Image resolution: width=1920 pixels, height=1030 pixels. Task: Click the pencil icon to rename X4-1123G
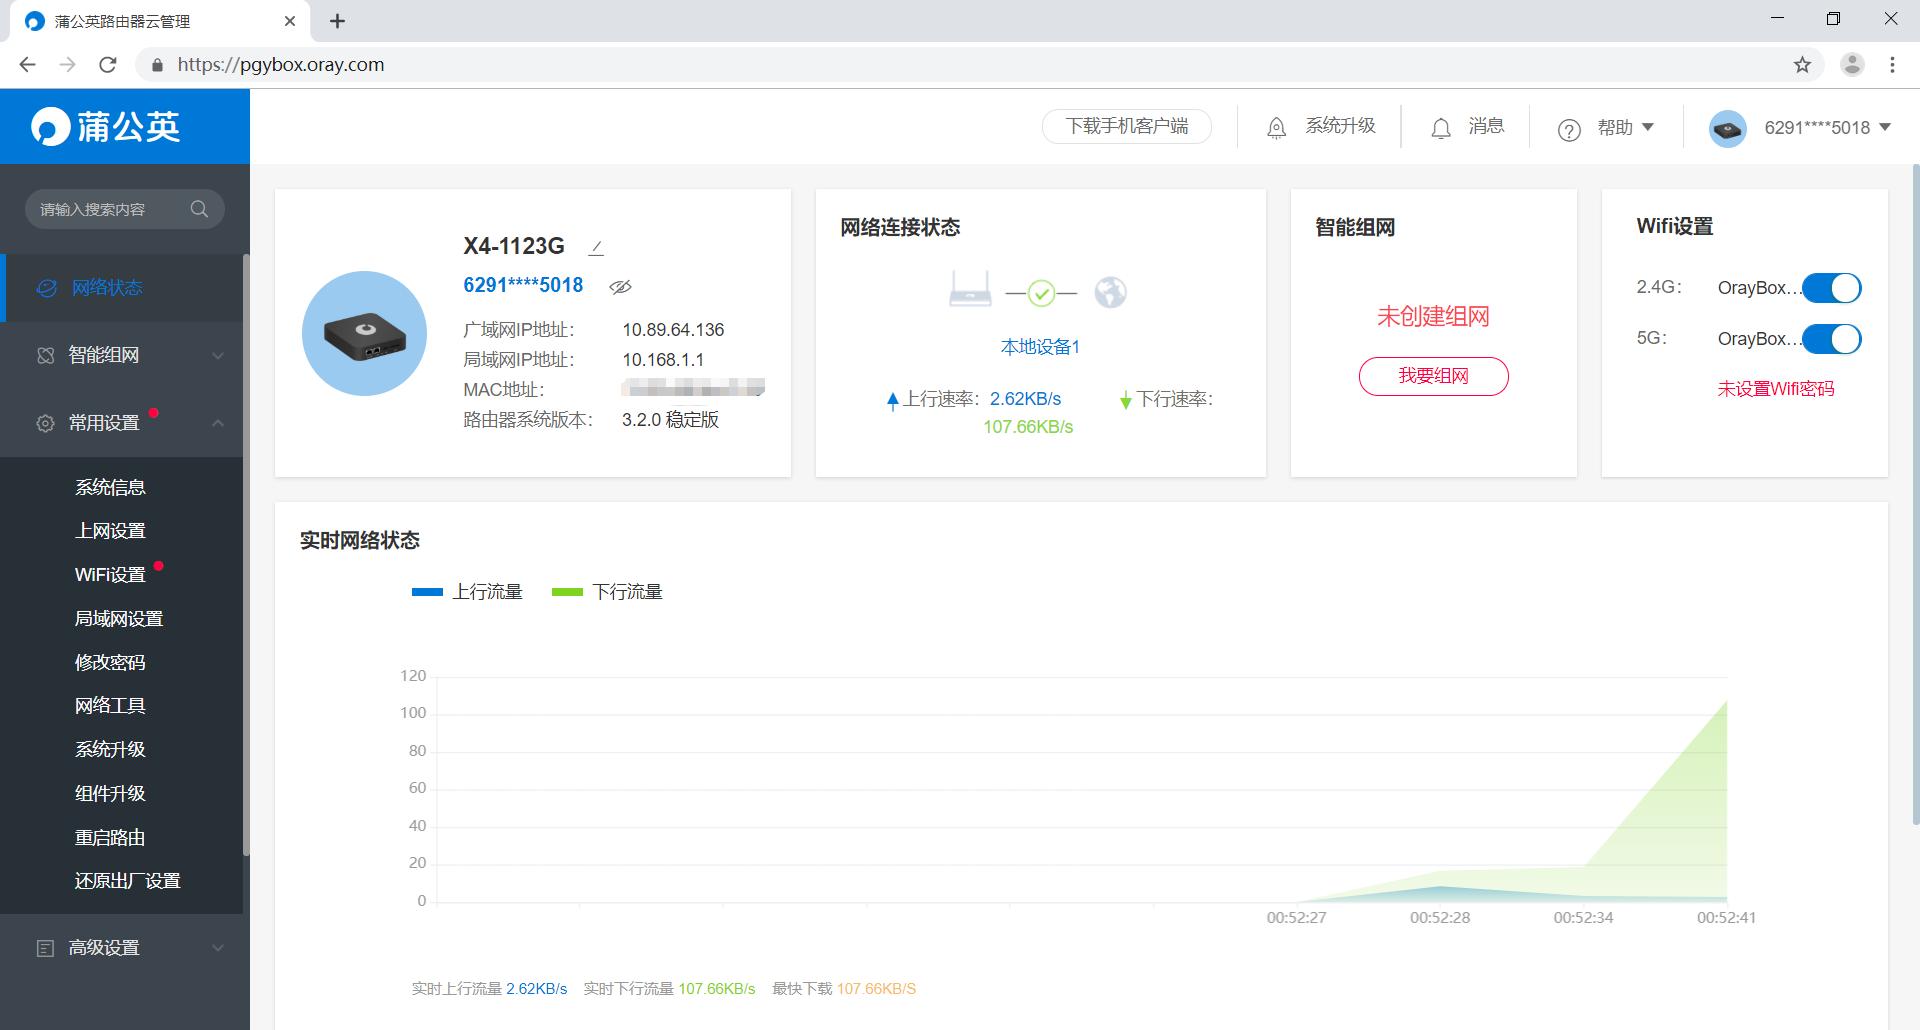[x=595, y=247]
